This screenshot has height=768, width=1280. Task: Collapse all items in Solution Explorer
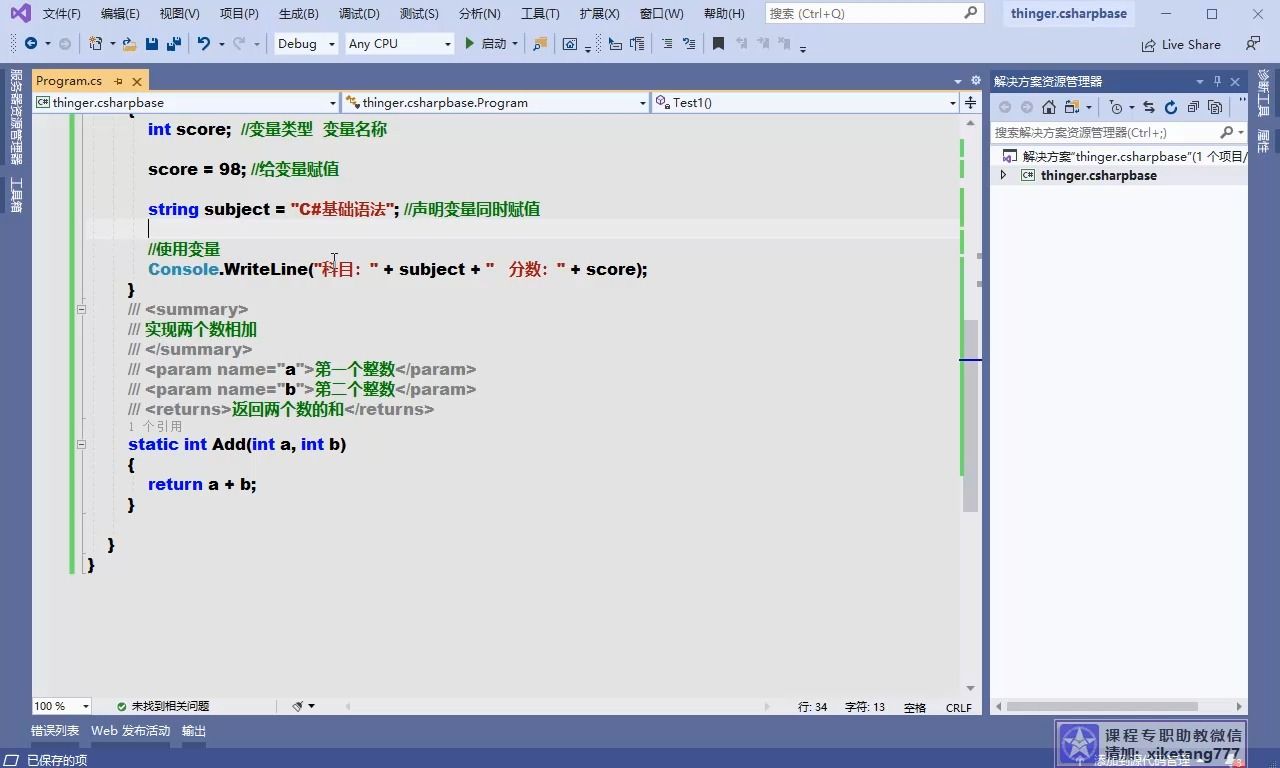click(x=1193, y=107)
